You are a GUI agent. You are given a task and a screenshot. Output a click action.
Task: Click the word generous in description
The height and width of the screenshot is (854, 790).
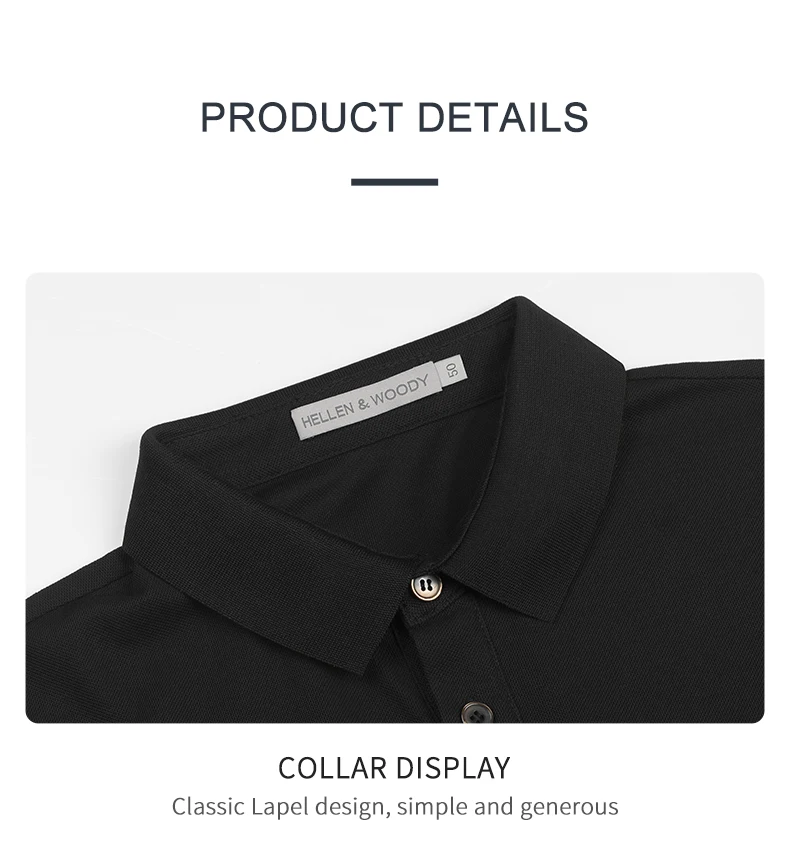[569, 807]
